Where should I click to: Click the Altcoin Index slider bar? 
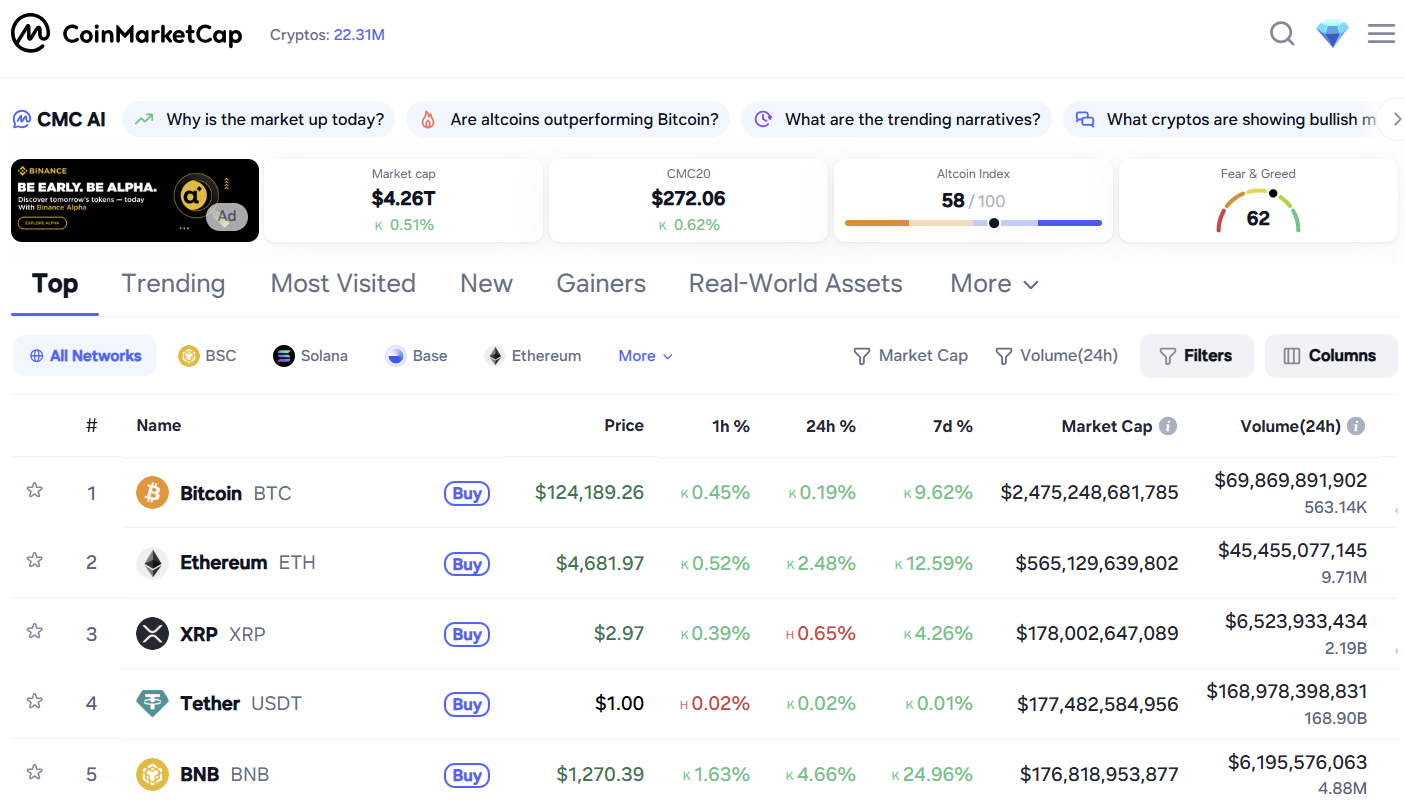click(x=973, y=223)
